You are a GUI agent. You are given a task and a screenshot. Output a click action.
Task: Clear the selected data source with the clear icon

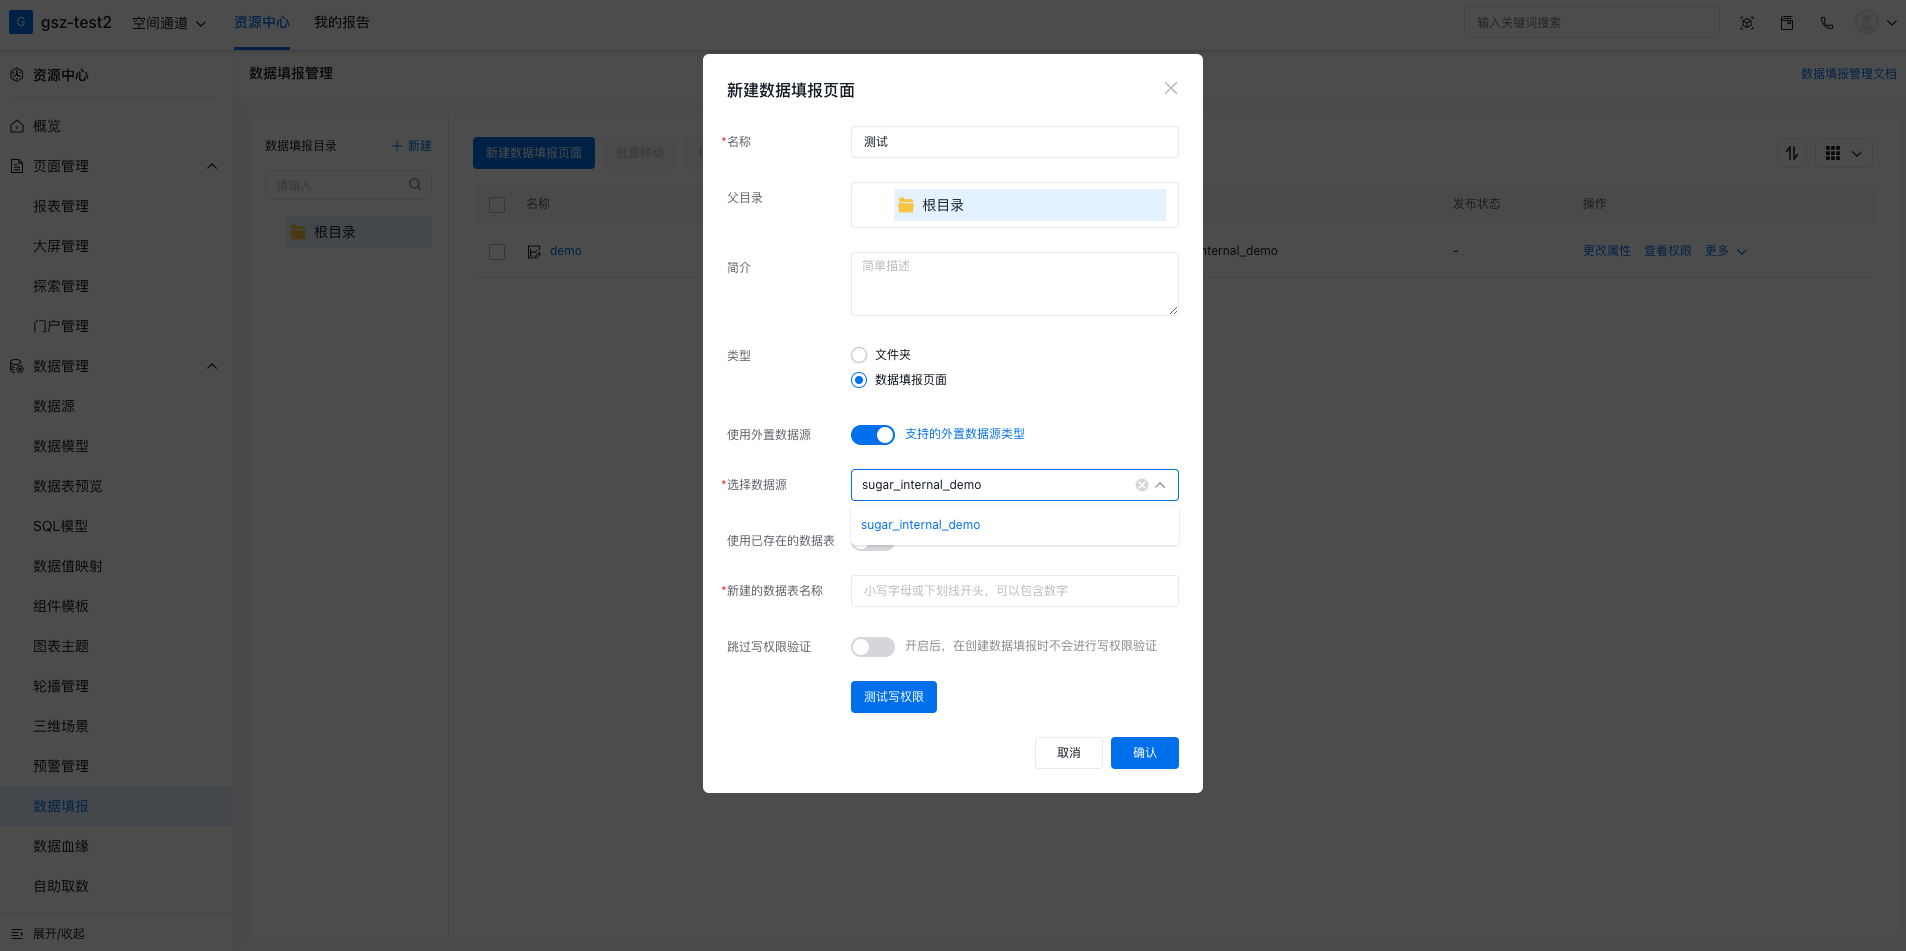[x=1141, y=485]
